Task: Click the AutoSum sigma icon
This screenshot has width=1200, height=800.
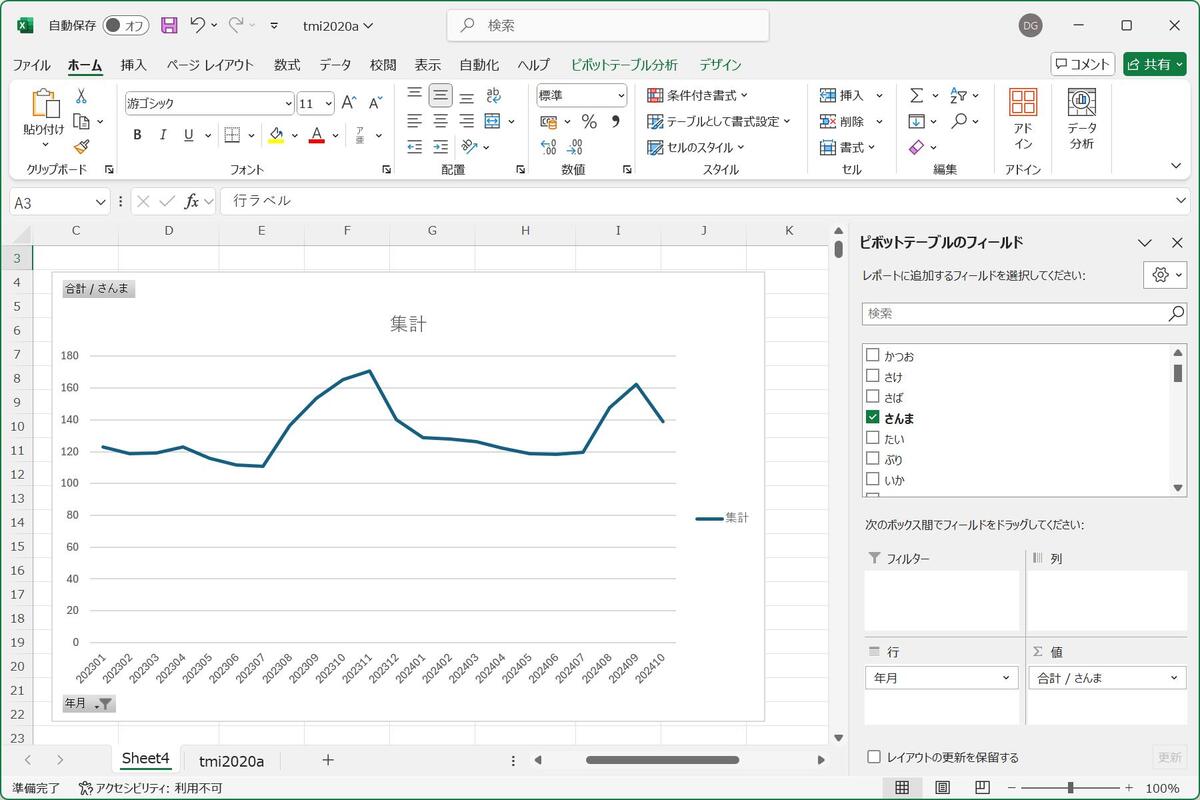Action: [916, 96]
